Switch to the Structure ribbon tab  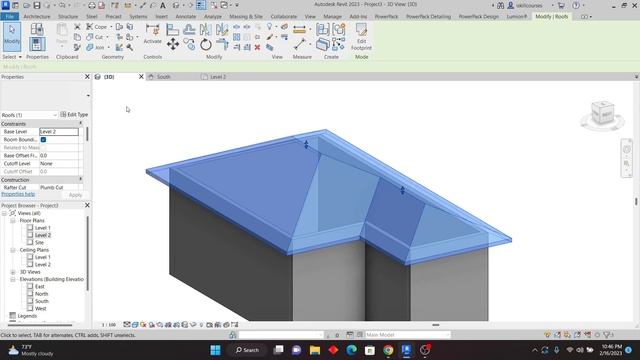click(68, 17)
